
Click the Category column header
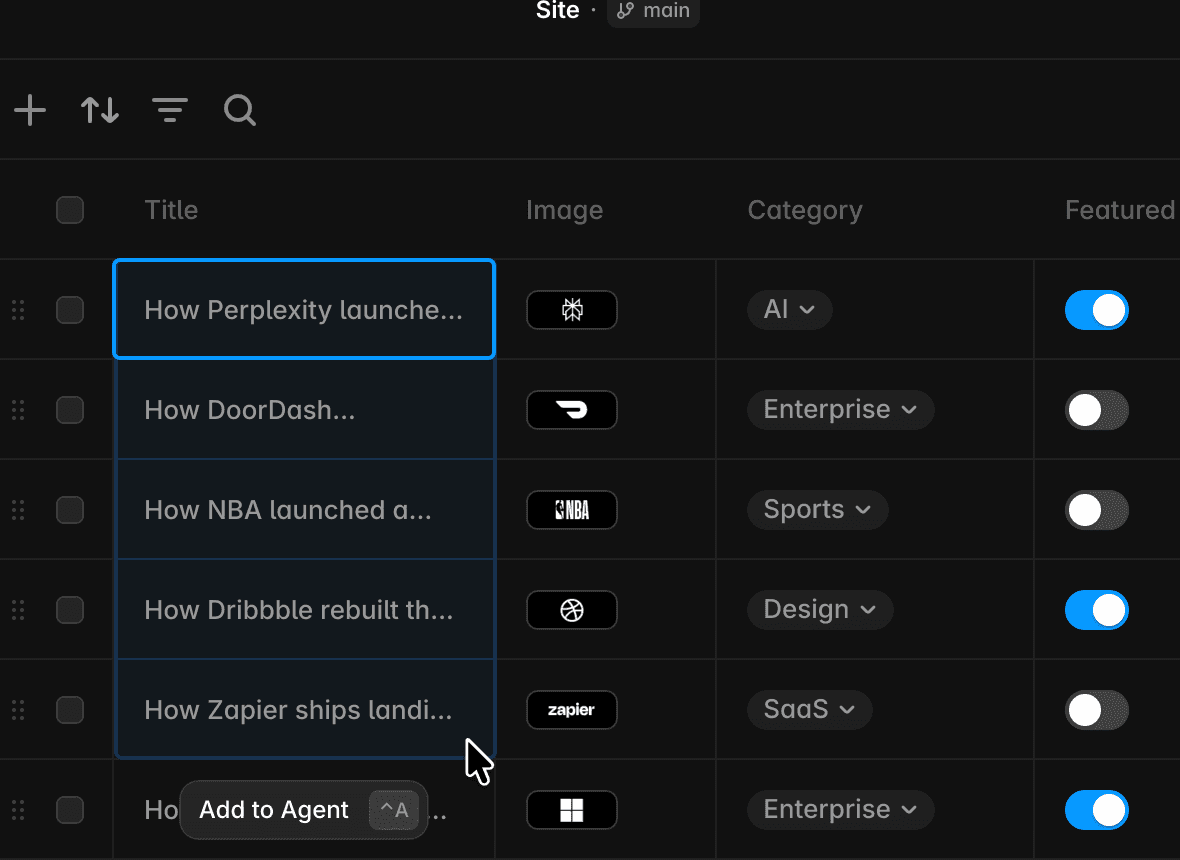[x=805, y=210]
